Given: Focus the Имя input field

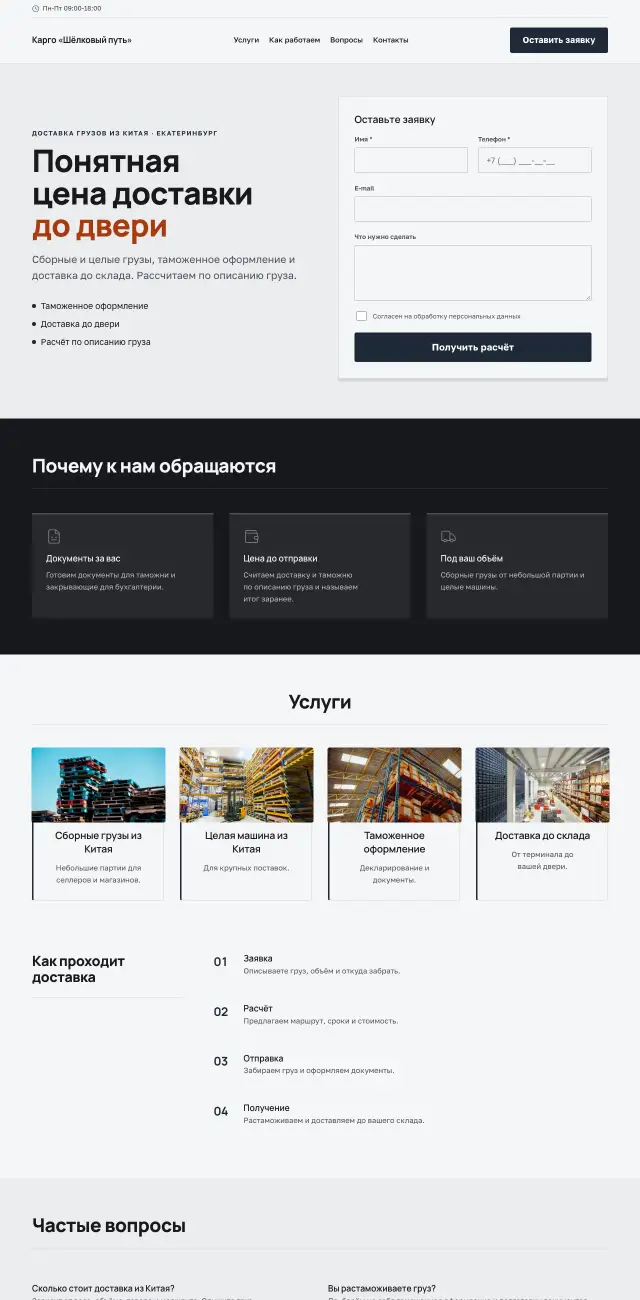Looking at the screenshot, I should 411,160.
